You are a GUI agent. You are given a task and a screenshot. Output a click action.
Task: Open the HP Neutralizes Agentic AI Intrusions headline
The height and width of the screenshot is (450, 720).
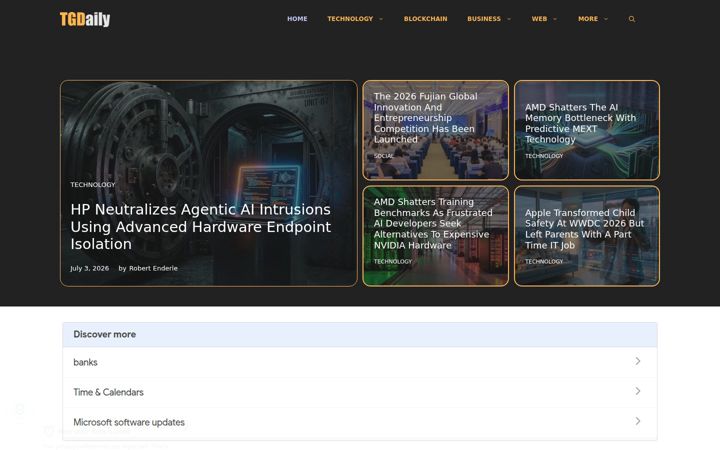(201, 226)
